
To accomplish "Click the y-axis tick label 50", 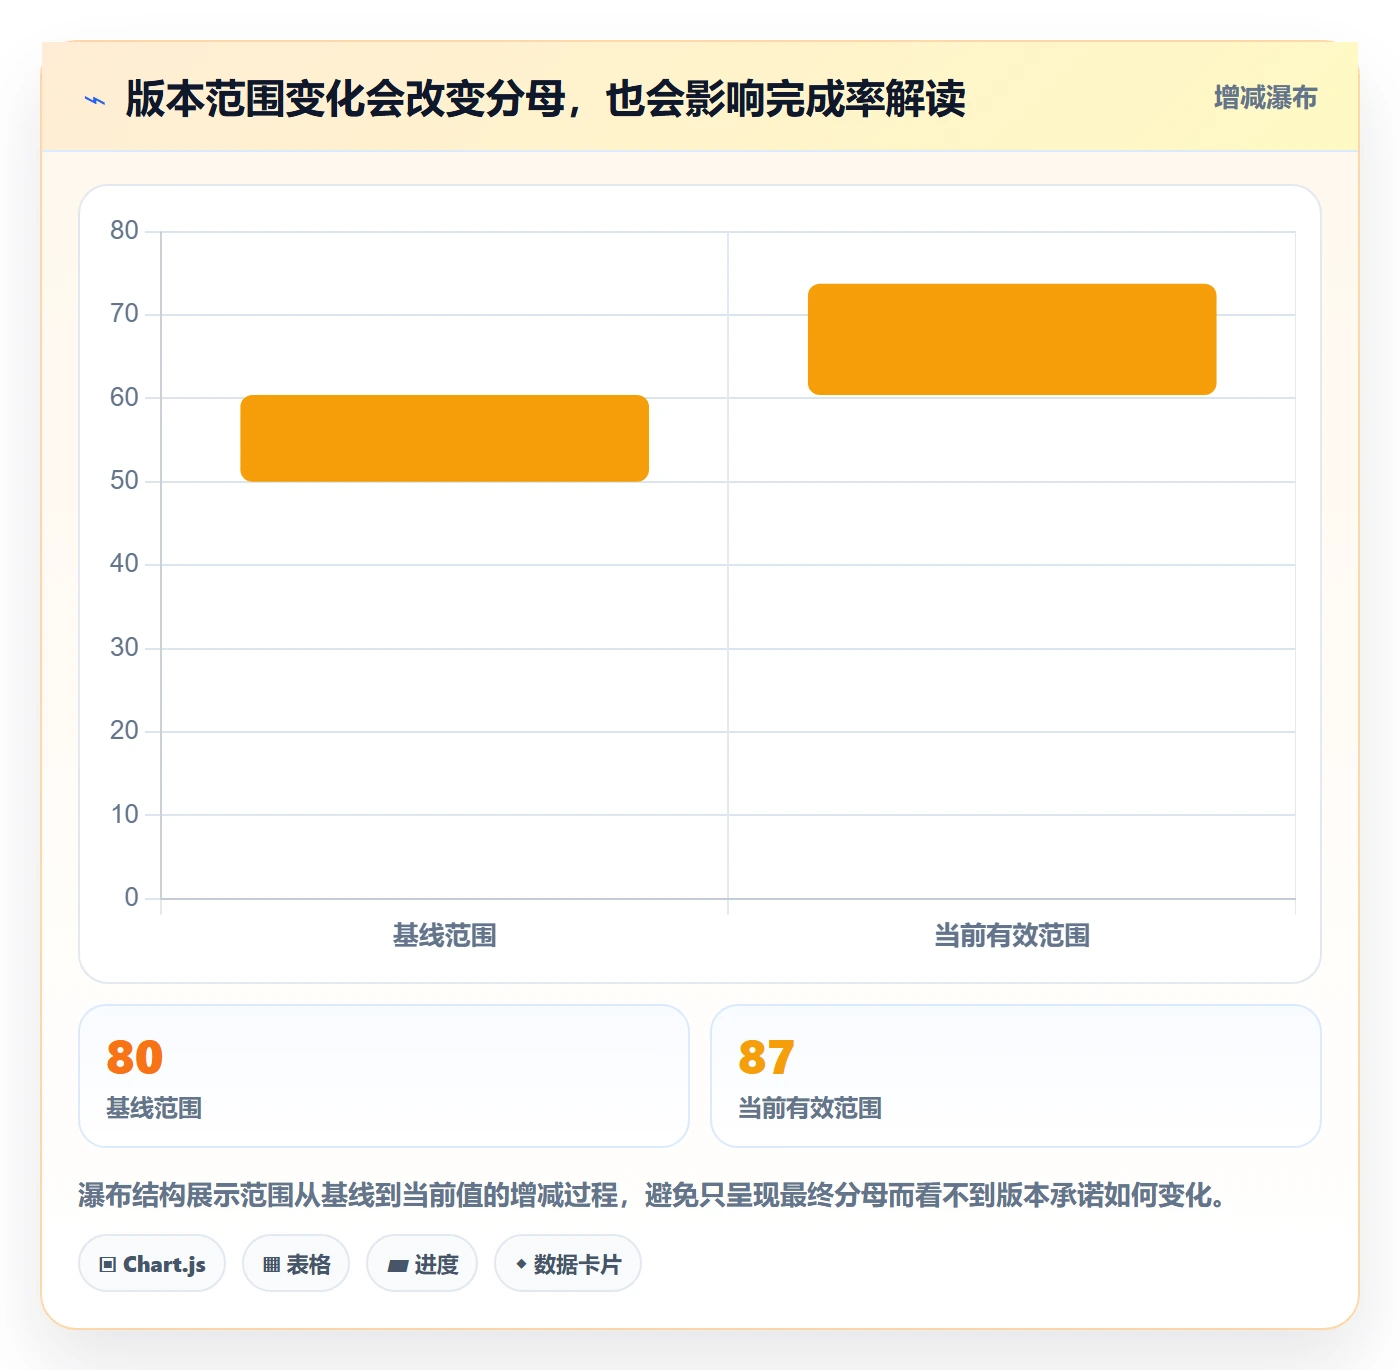I will tap(124, 481).
